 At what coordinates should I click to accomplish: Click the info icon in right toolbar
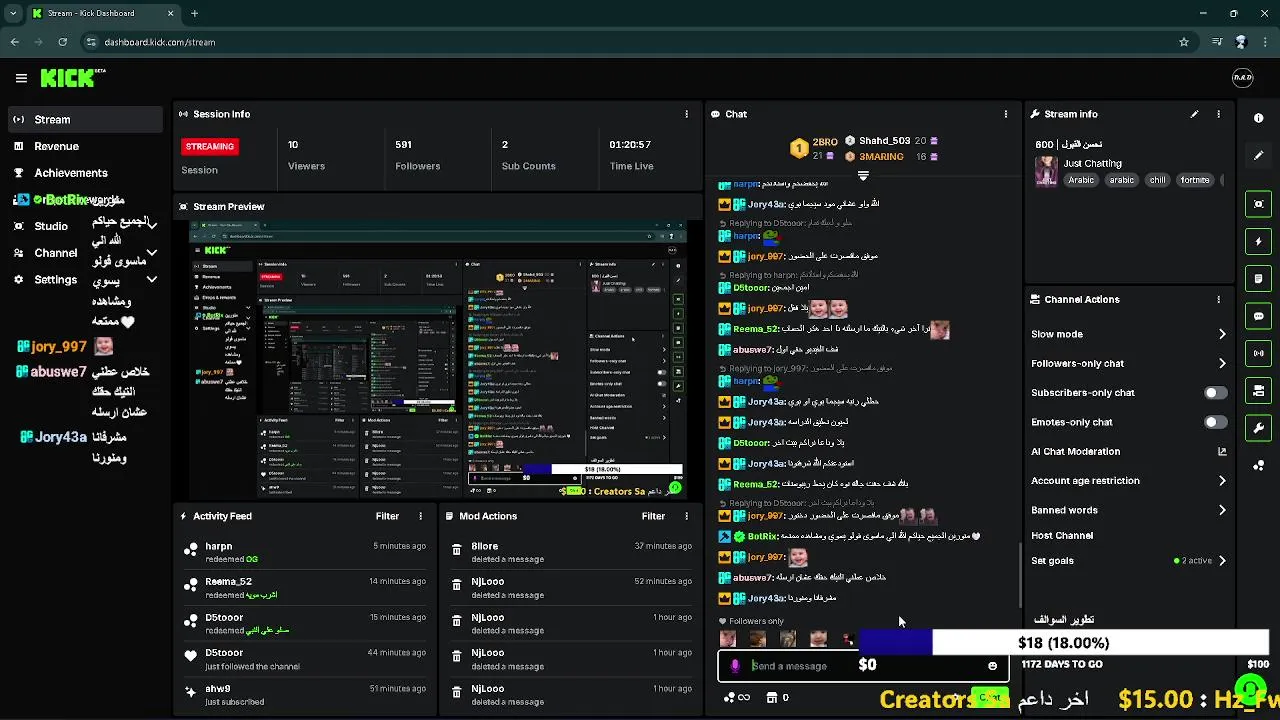(x=1258, y=118)
